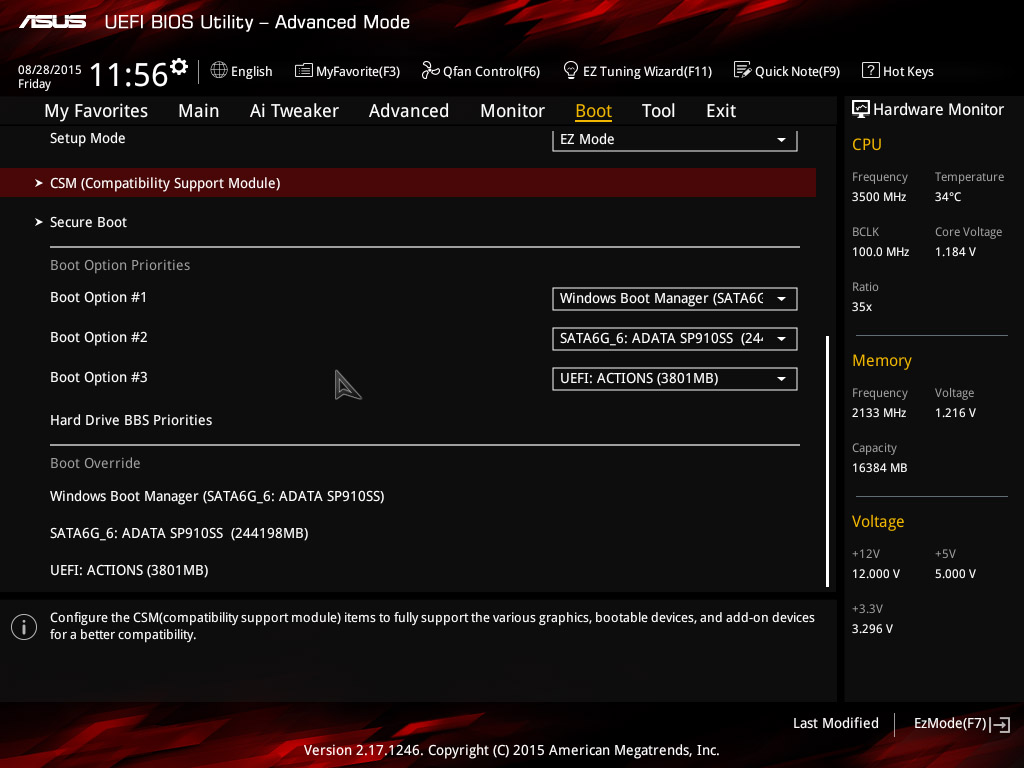Click the Hot Keys question mark icon
Viewport: 1024px width, 768px height.
click(x=871, y=71)
